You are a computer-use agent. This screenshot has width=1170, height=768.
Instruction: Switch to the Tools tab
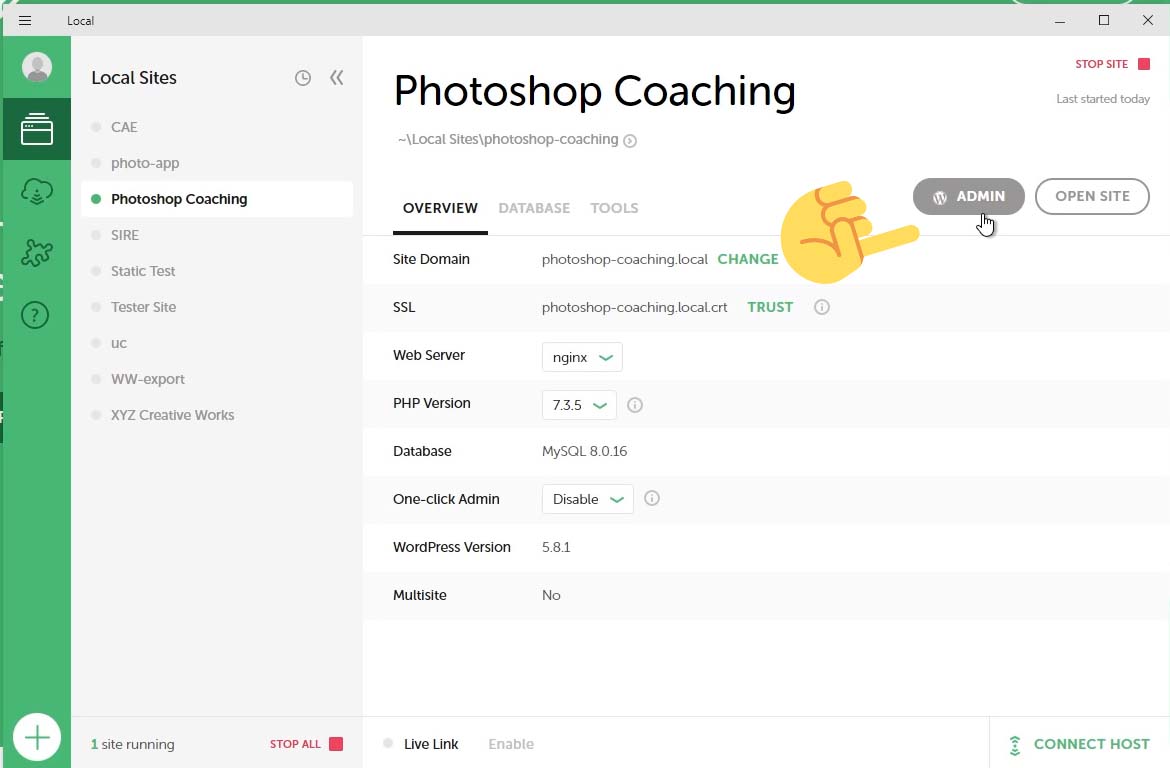(614, 208)
